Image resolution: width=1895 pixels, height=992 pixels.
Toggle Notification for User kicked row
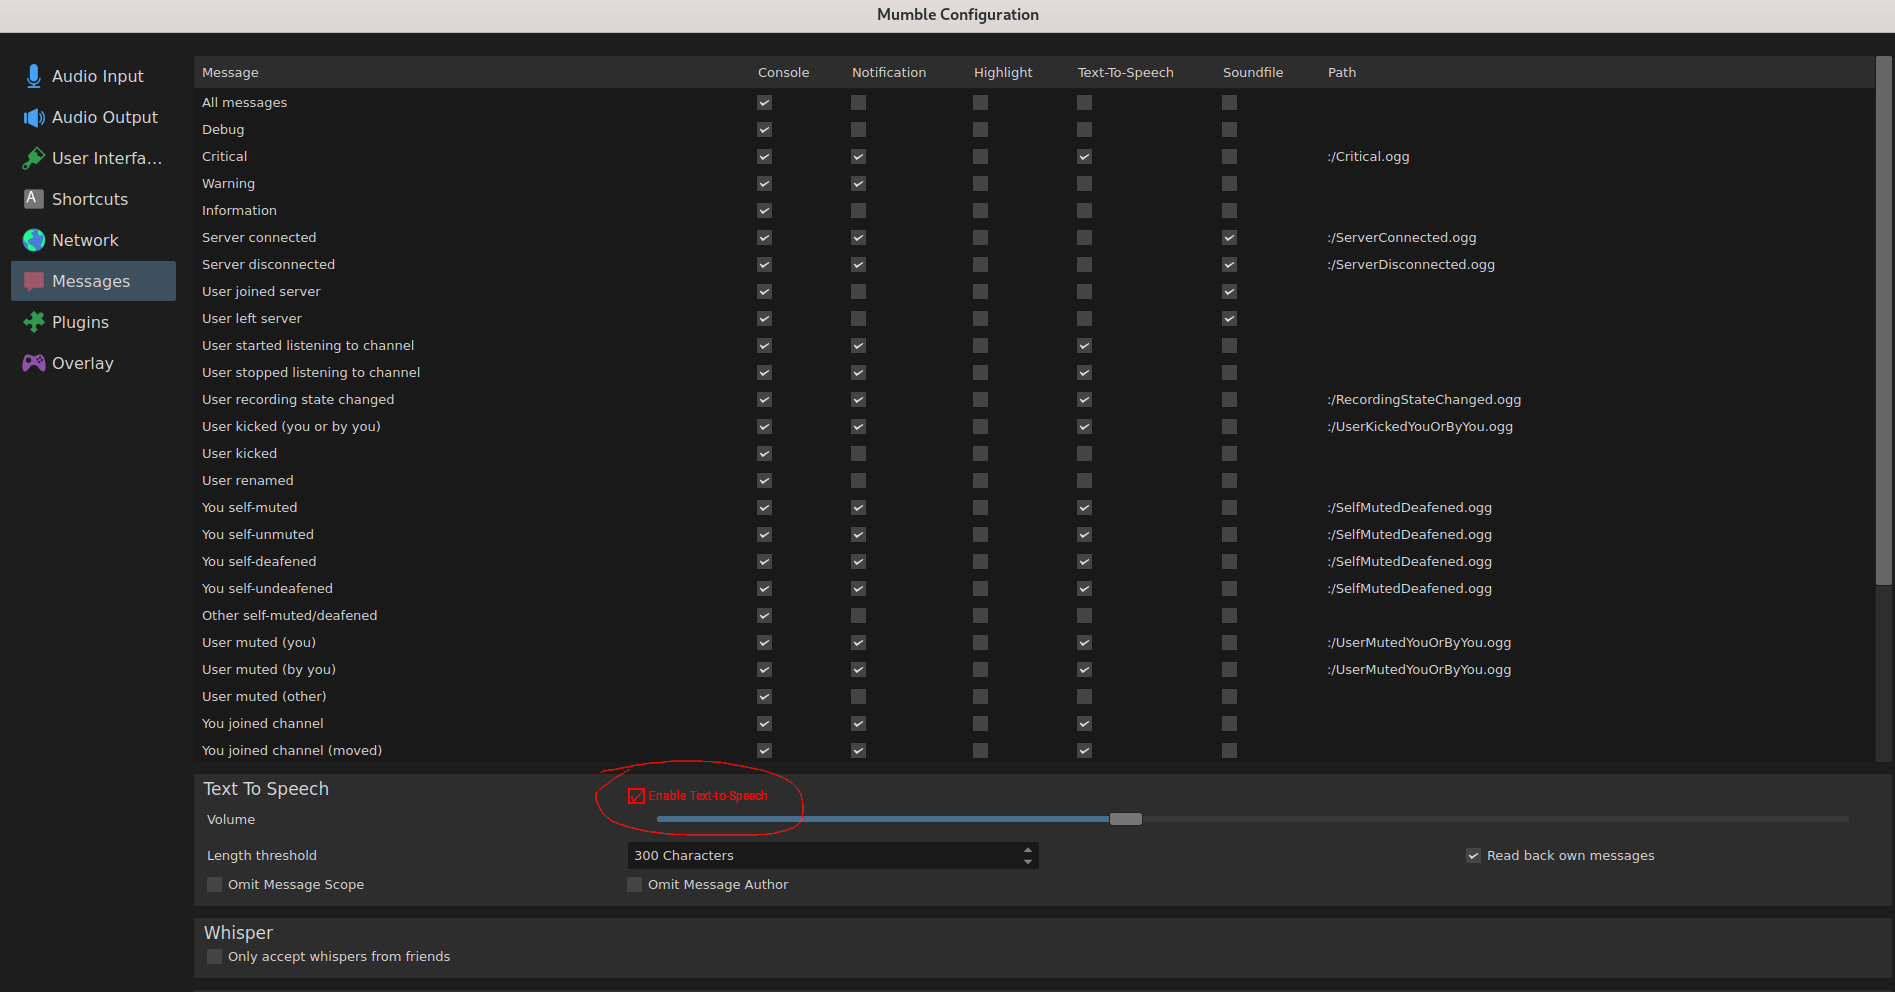click(858, 453)
